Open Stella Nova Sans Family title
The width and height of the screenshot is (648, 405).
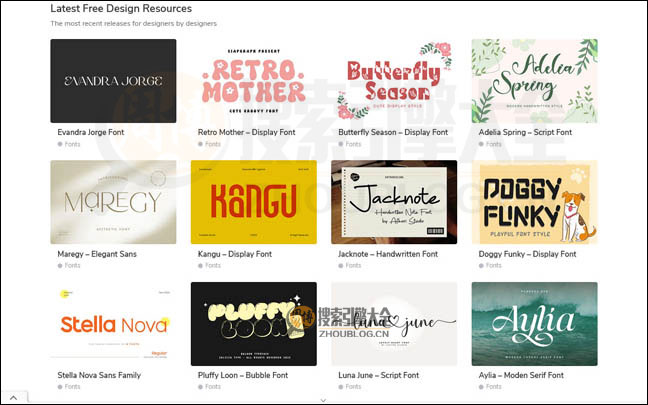click(x=99, y=375)
